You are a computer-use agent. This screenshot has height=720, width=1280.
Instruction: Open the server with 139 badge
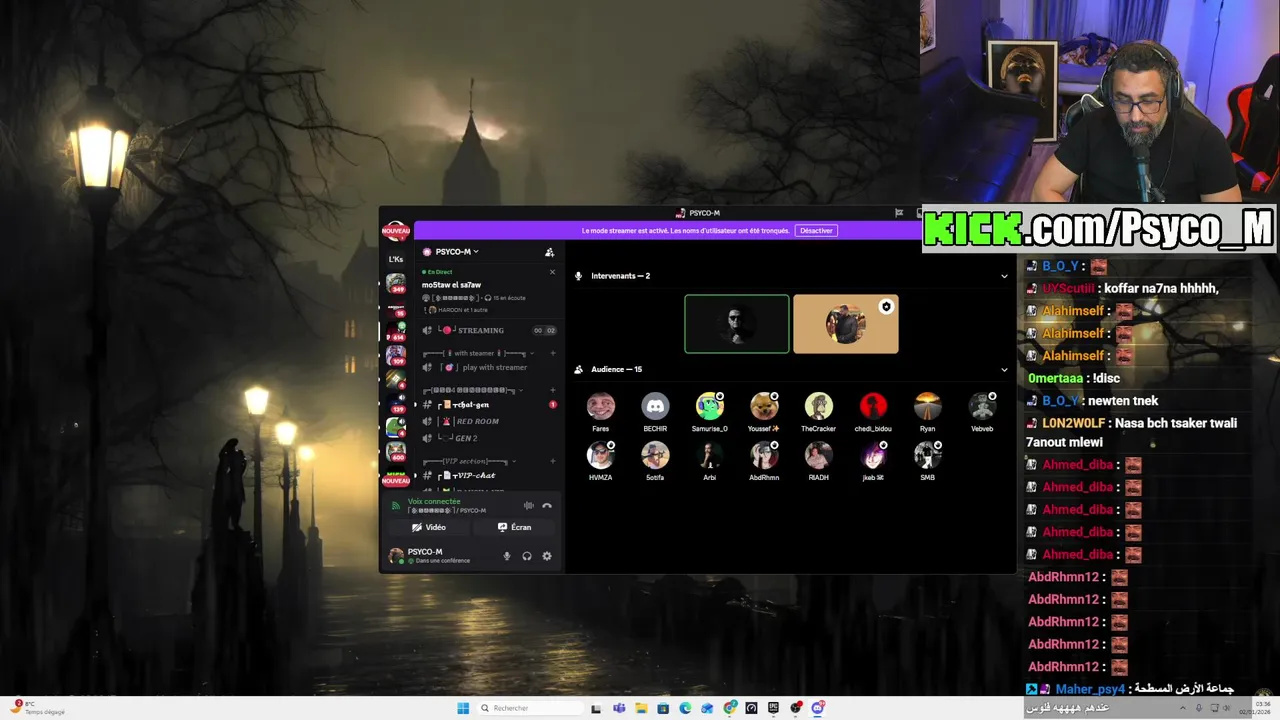[x=396, y=403]
